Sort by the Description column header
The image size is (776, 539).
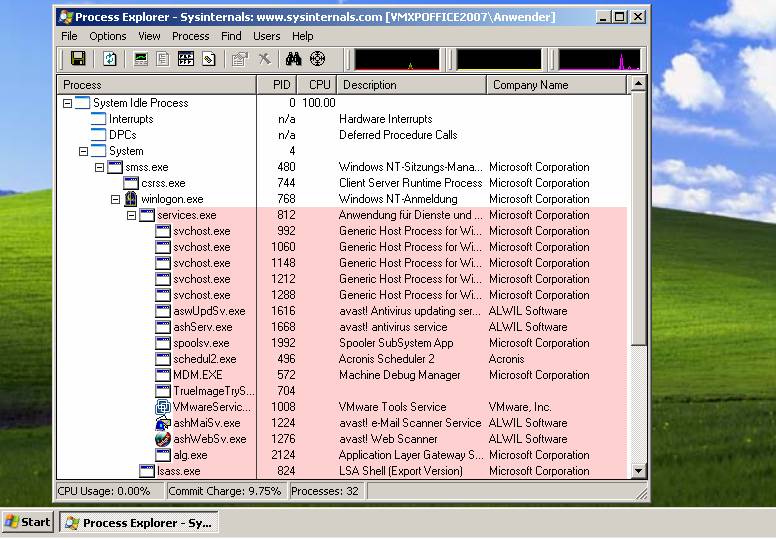pos(412,85)
